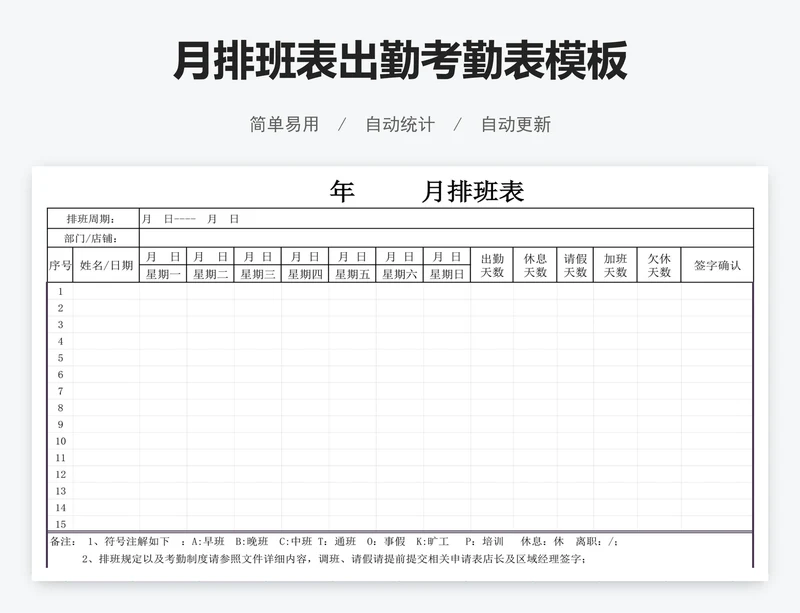Select row number 6
Viewport: 800px width, 613px height.
click(x=60, y=375)
